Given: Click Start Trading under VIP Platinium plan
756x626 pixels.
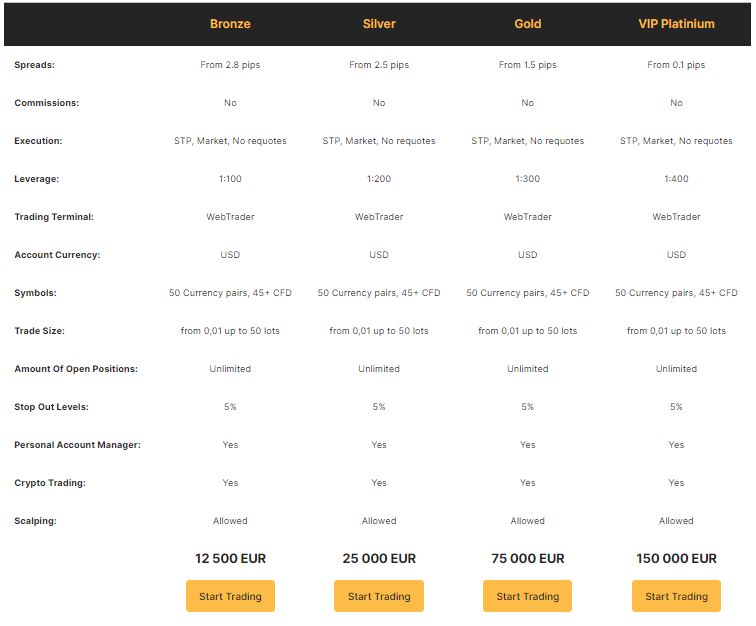Looking at the screenshot, I should (x=676, y=596).
